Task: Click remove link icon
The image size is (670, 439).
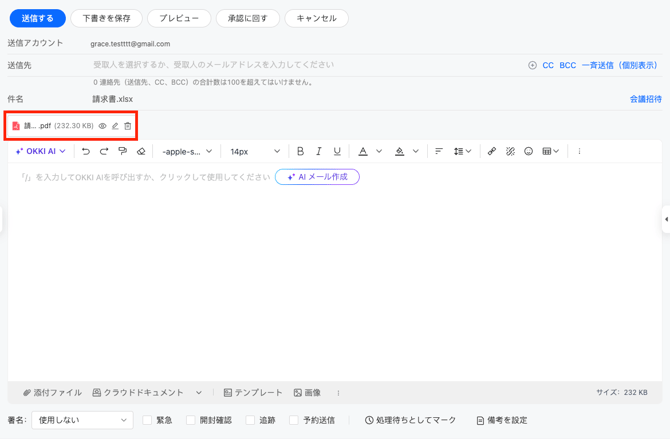Action: pos(510,151)
